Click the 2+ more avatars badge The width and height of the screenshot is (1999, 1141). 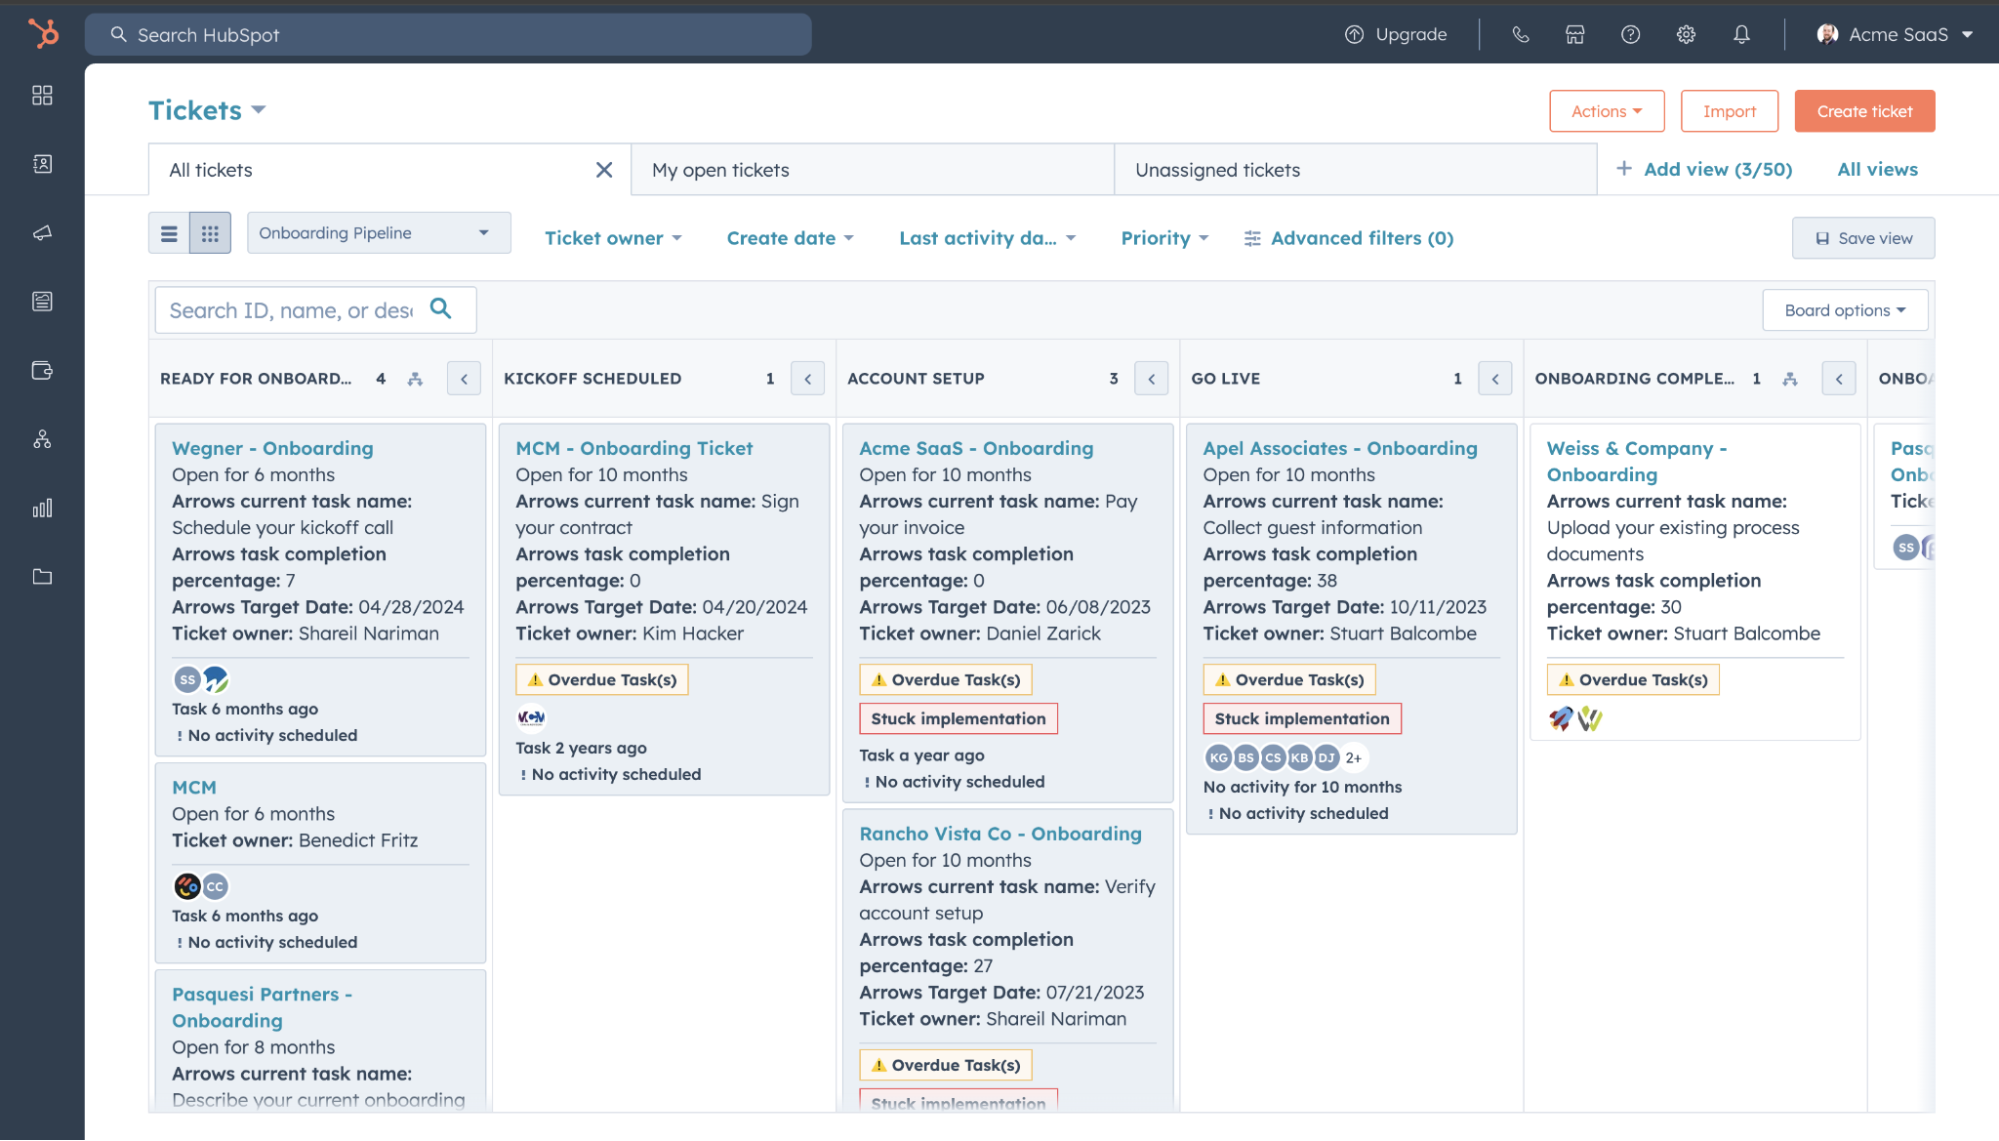[x=1354, y=758]
